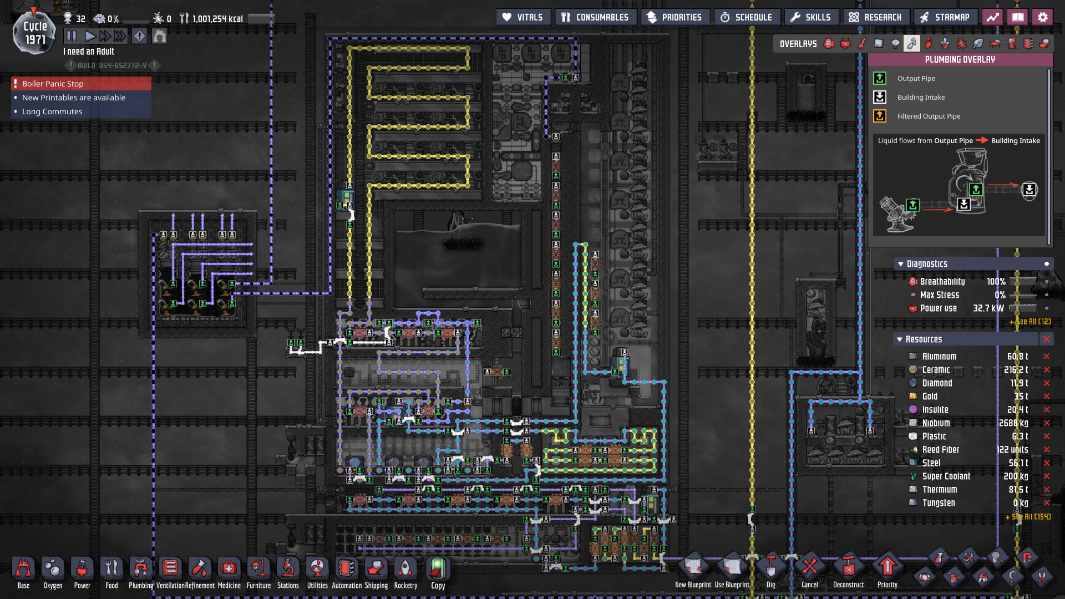The height and width of the screenshot is (599, 1065).
Task: Open the Vitals tab
Action: pyautogui.click(x=522, y=17)
